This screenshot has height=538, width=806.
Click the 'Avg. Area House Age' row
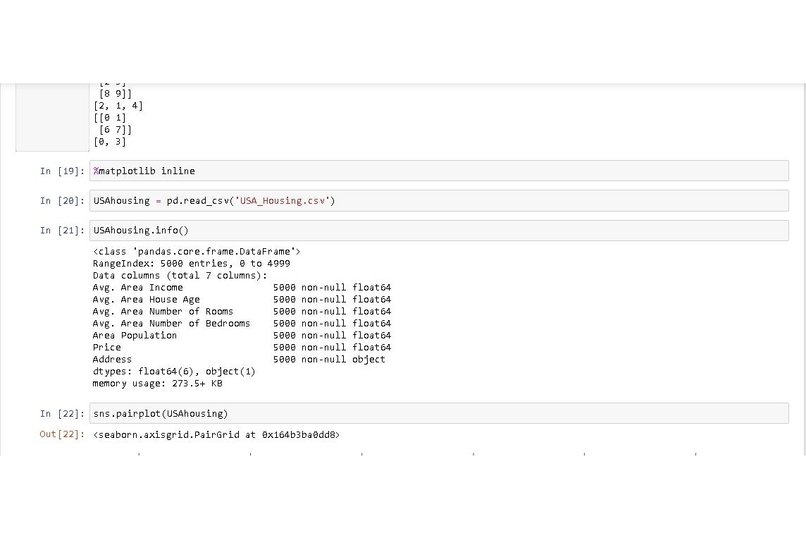point(242,299)
